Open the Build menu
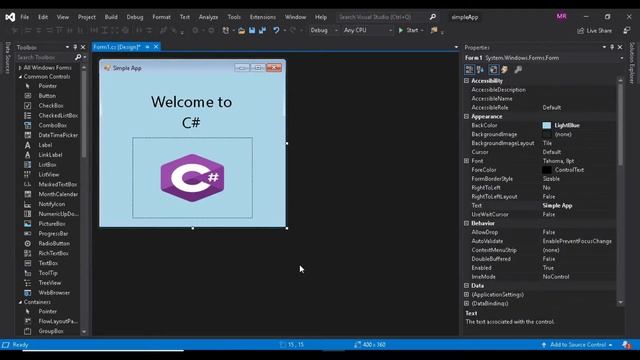Screen dimensions: 640x360 pyautogui.click(x=111, y=17)
